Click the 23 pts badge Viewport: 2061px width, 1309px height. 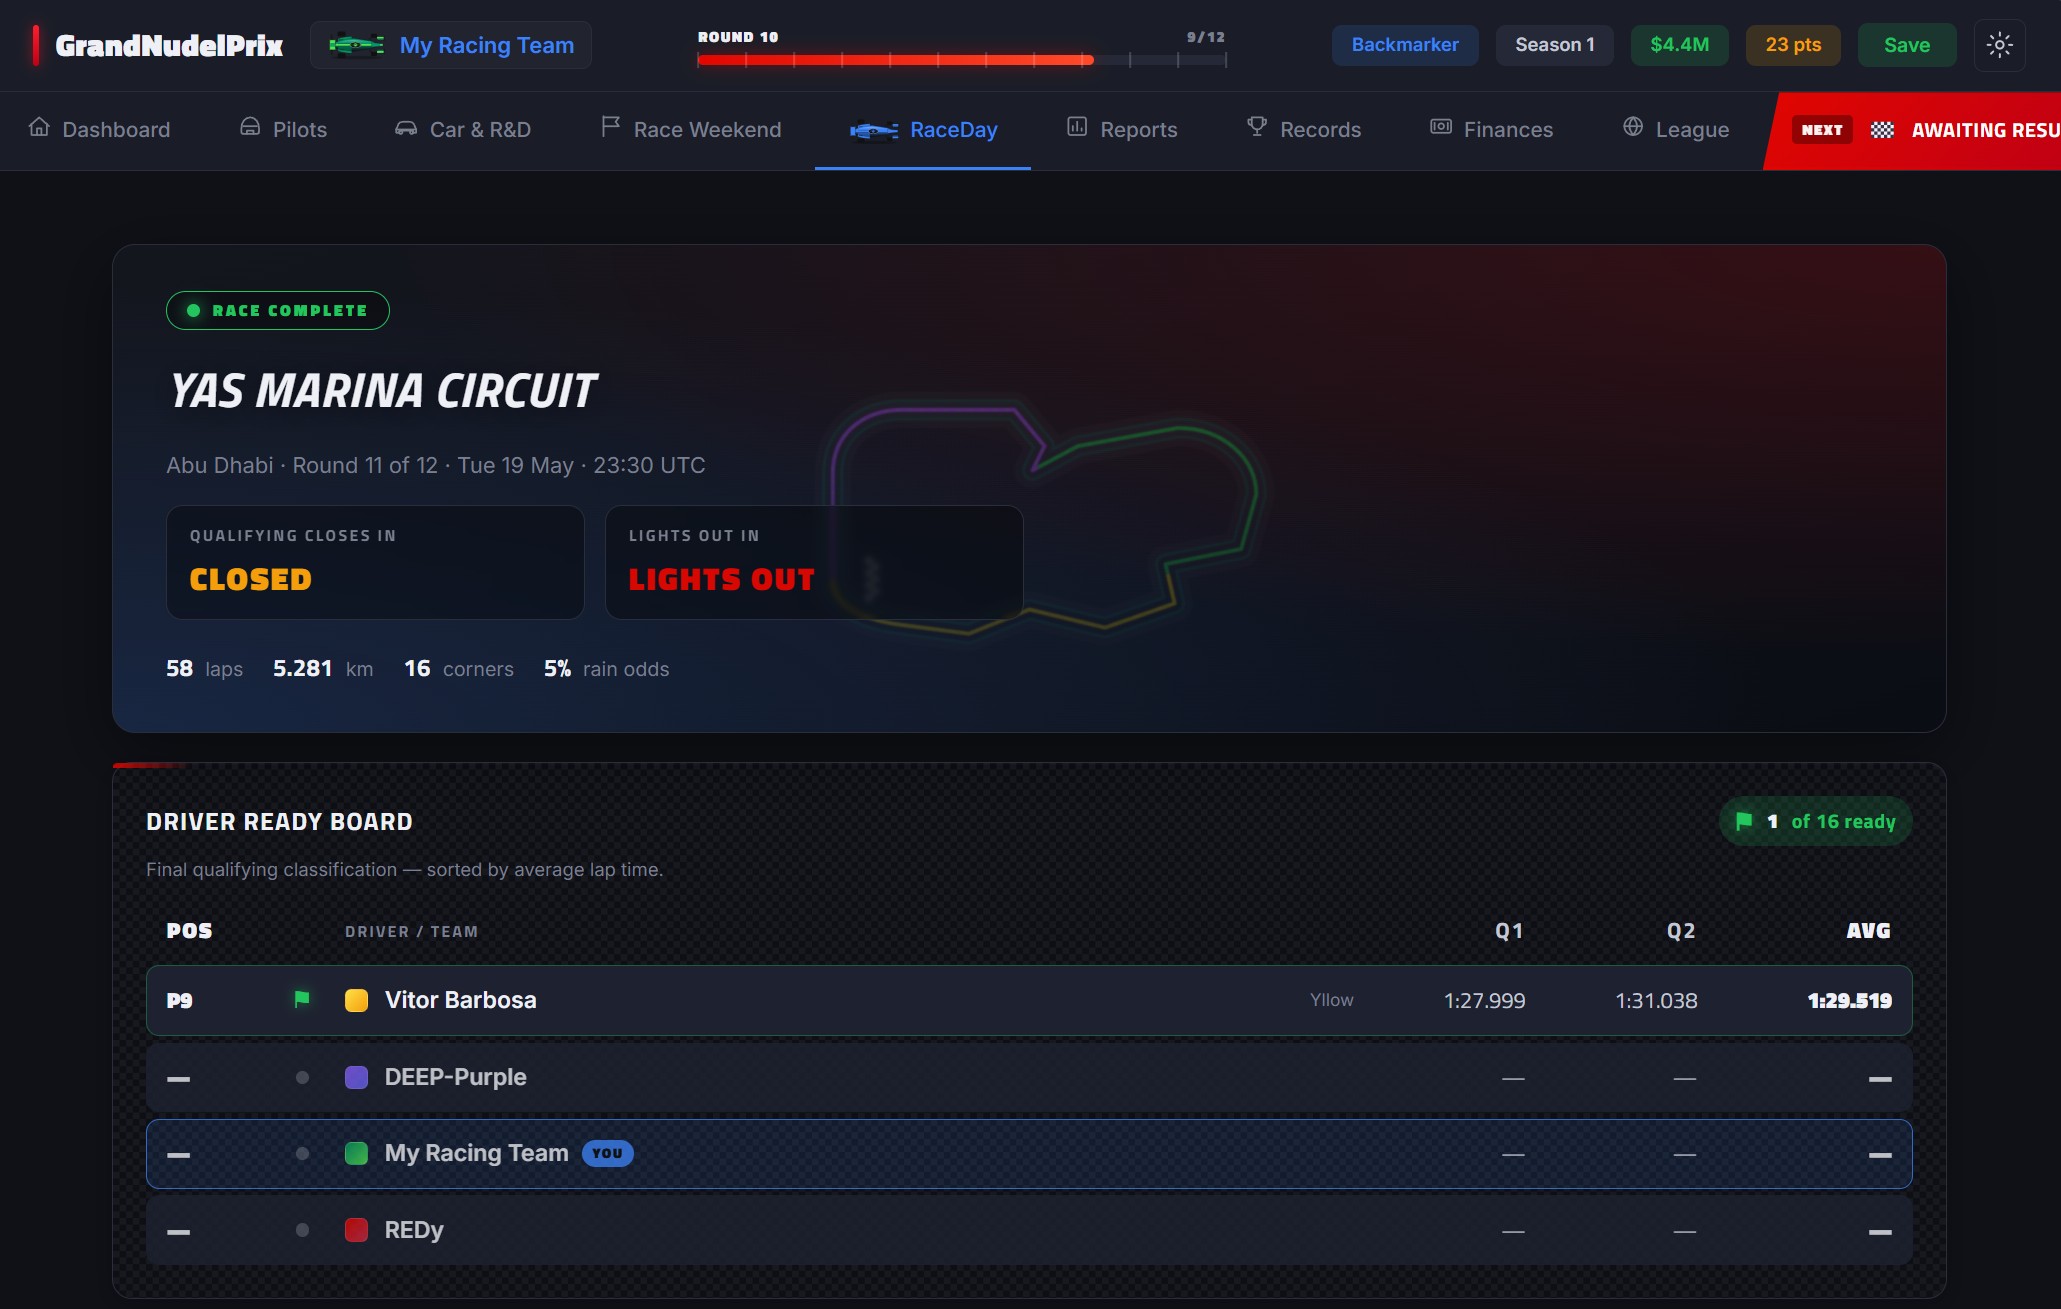[1793, 45]
